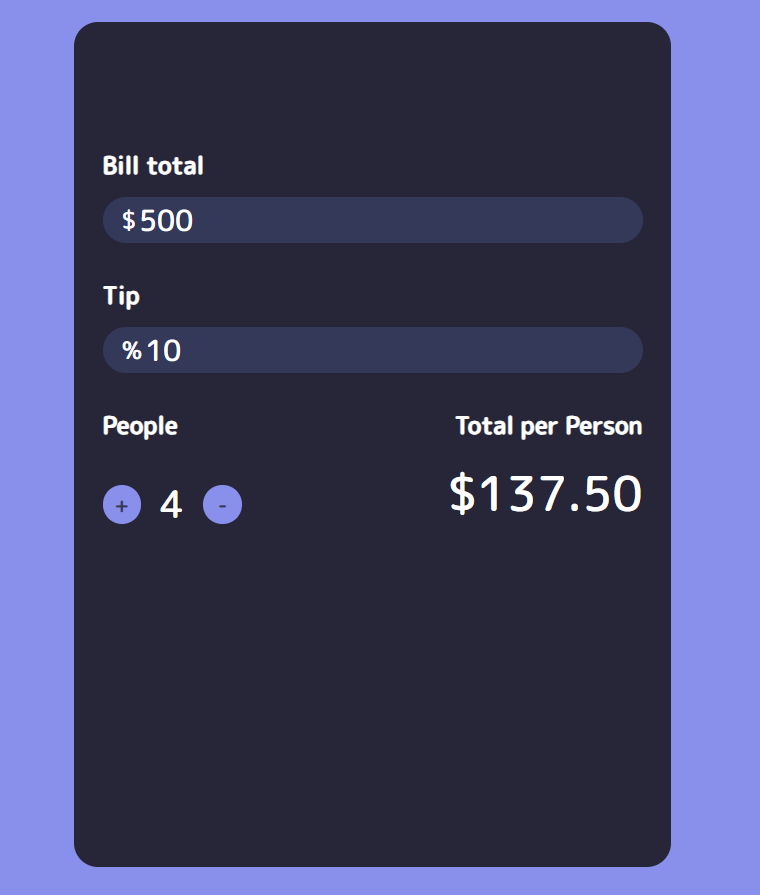760x895 pixels.
Task: Click the $137.50 total amount
Action: 545,494
